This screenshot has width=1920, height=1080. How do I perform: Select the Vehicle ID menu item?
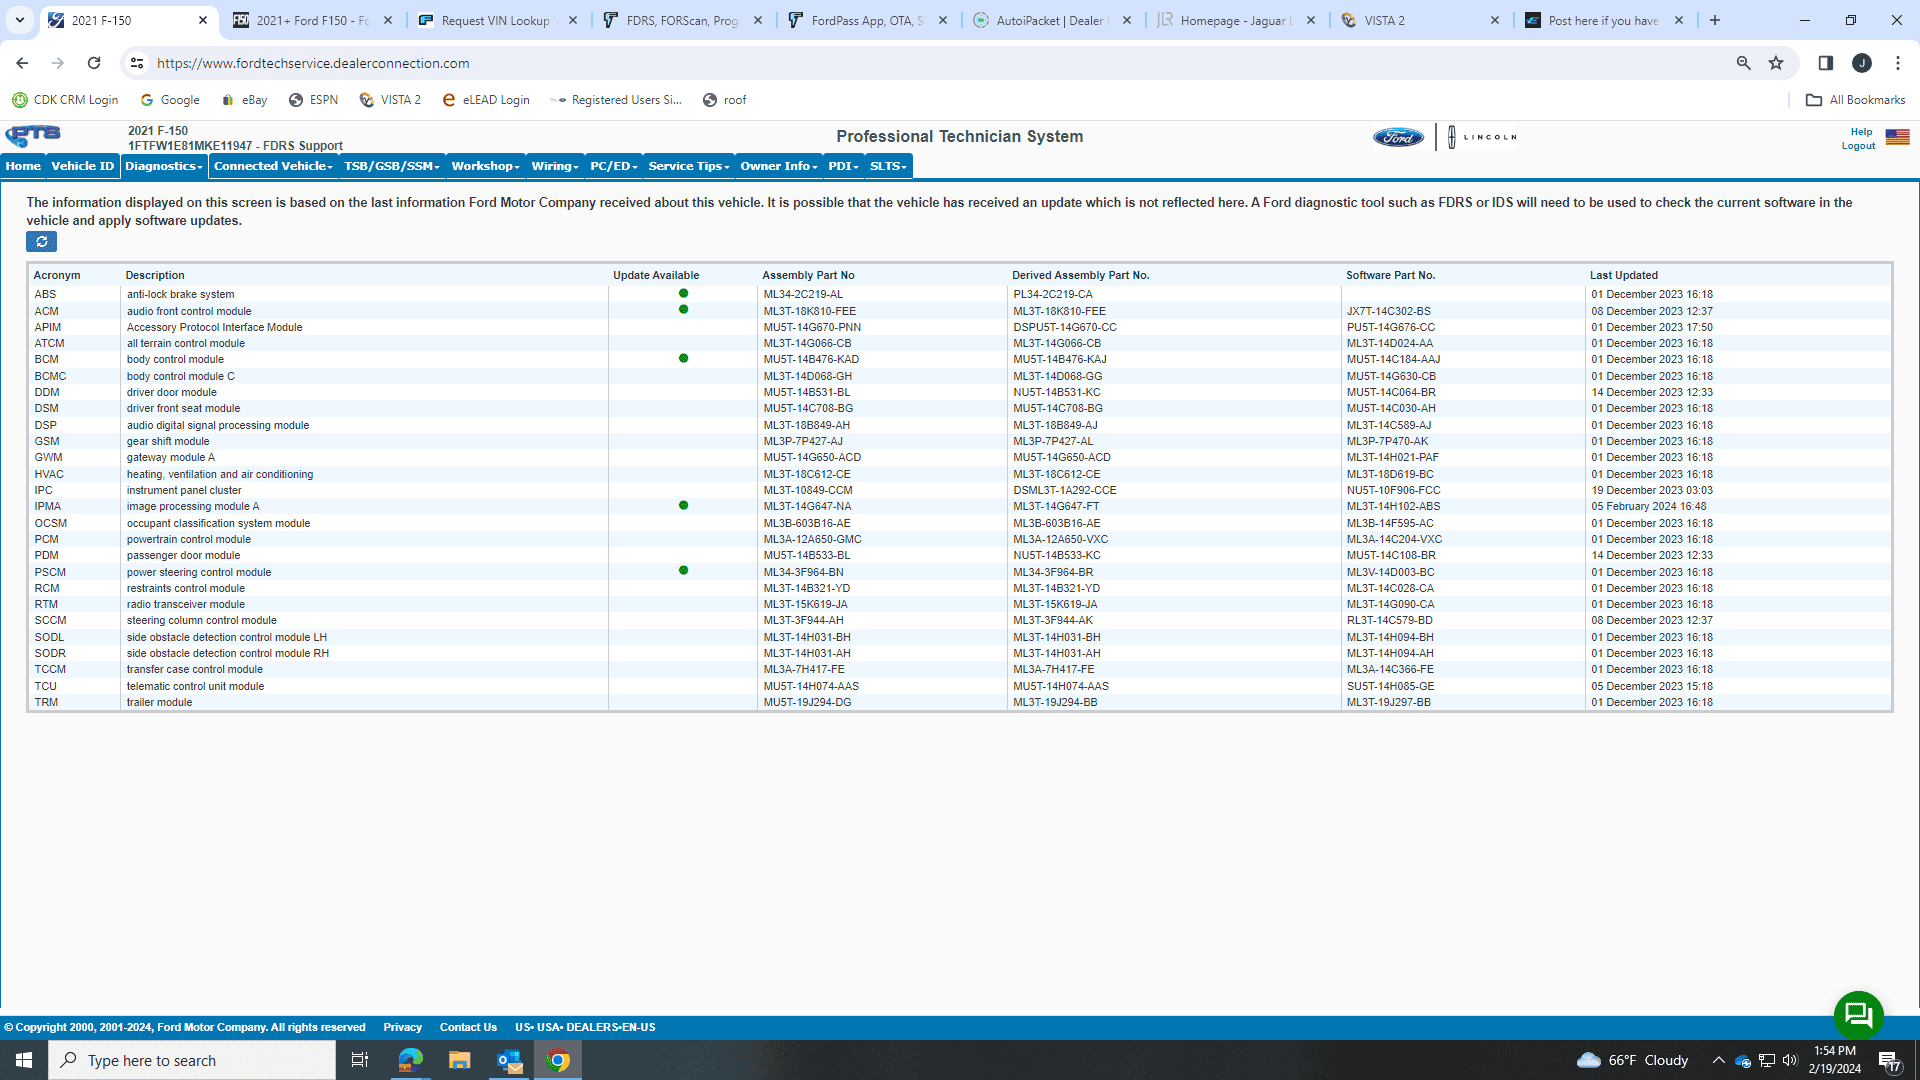pos(82,166)
